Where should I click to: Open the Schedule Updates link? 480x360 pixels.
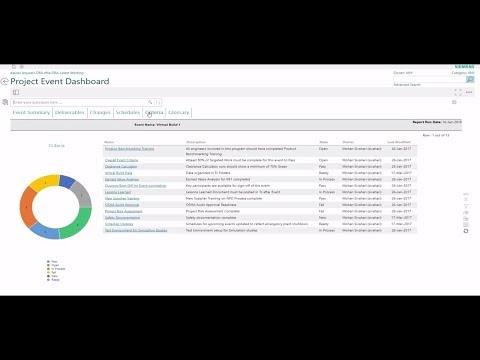point(119,224)
